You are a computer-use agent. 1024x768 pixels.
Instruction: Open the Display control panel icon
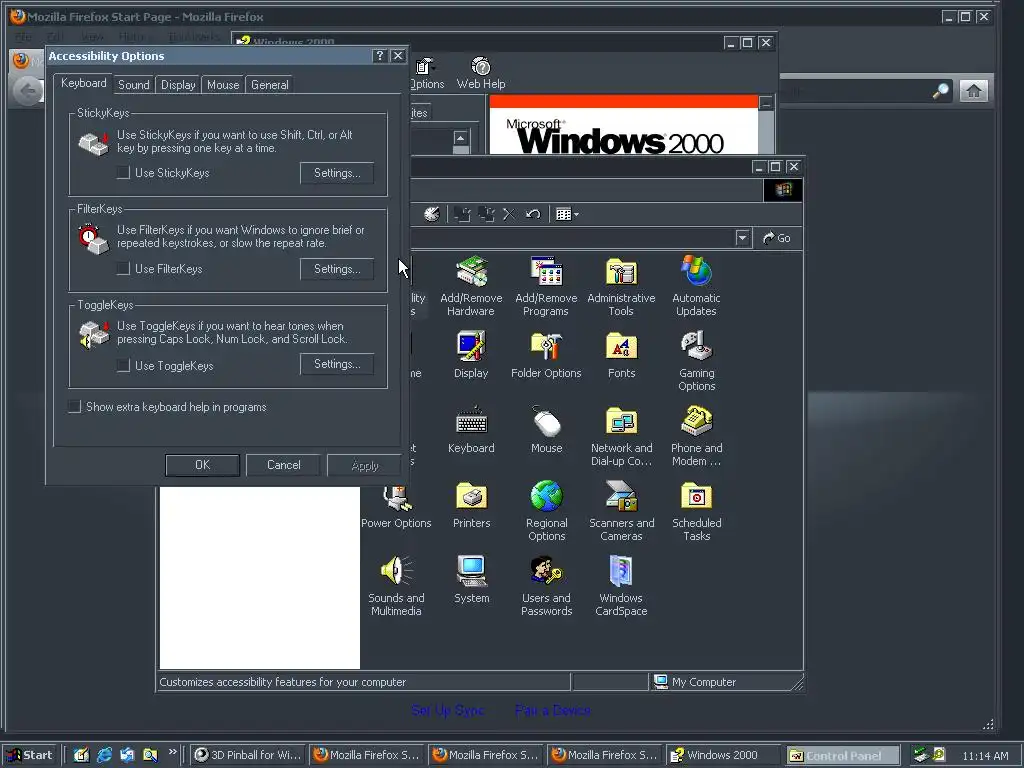click(x=471, y=355)
